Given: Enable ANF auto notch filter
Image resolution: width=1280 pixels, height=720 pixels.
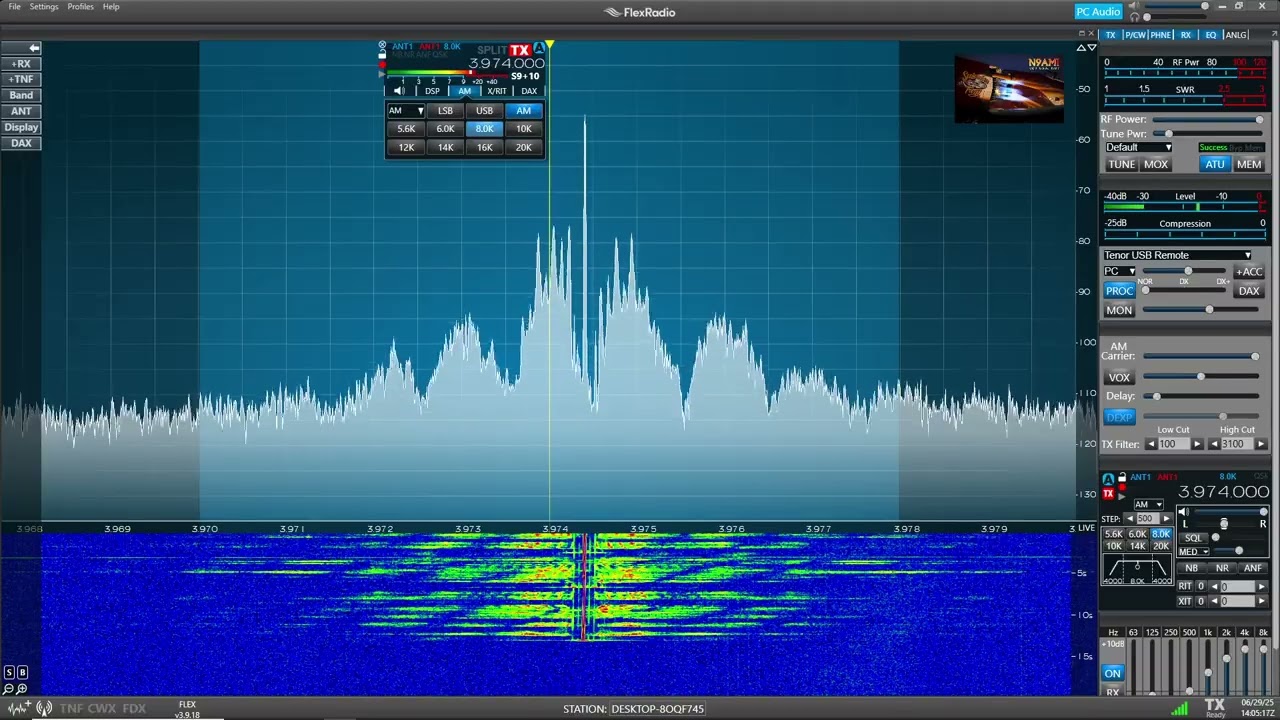Looking at the screenshot, I should pos(1252,568).
